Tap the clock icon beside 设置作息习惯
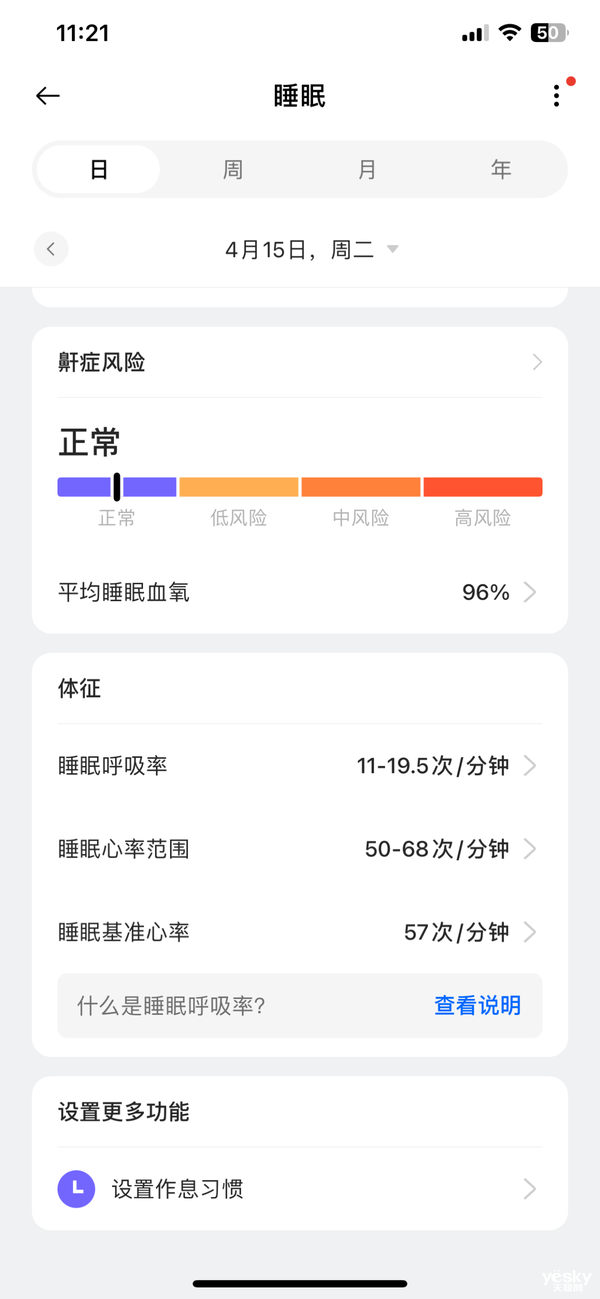600x1299 pixels. click(x=76, y=1189)
